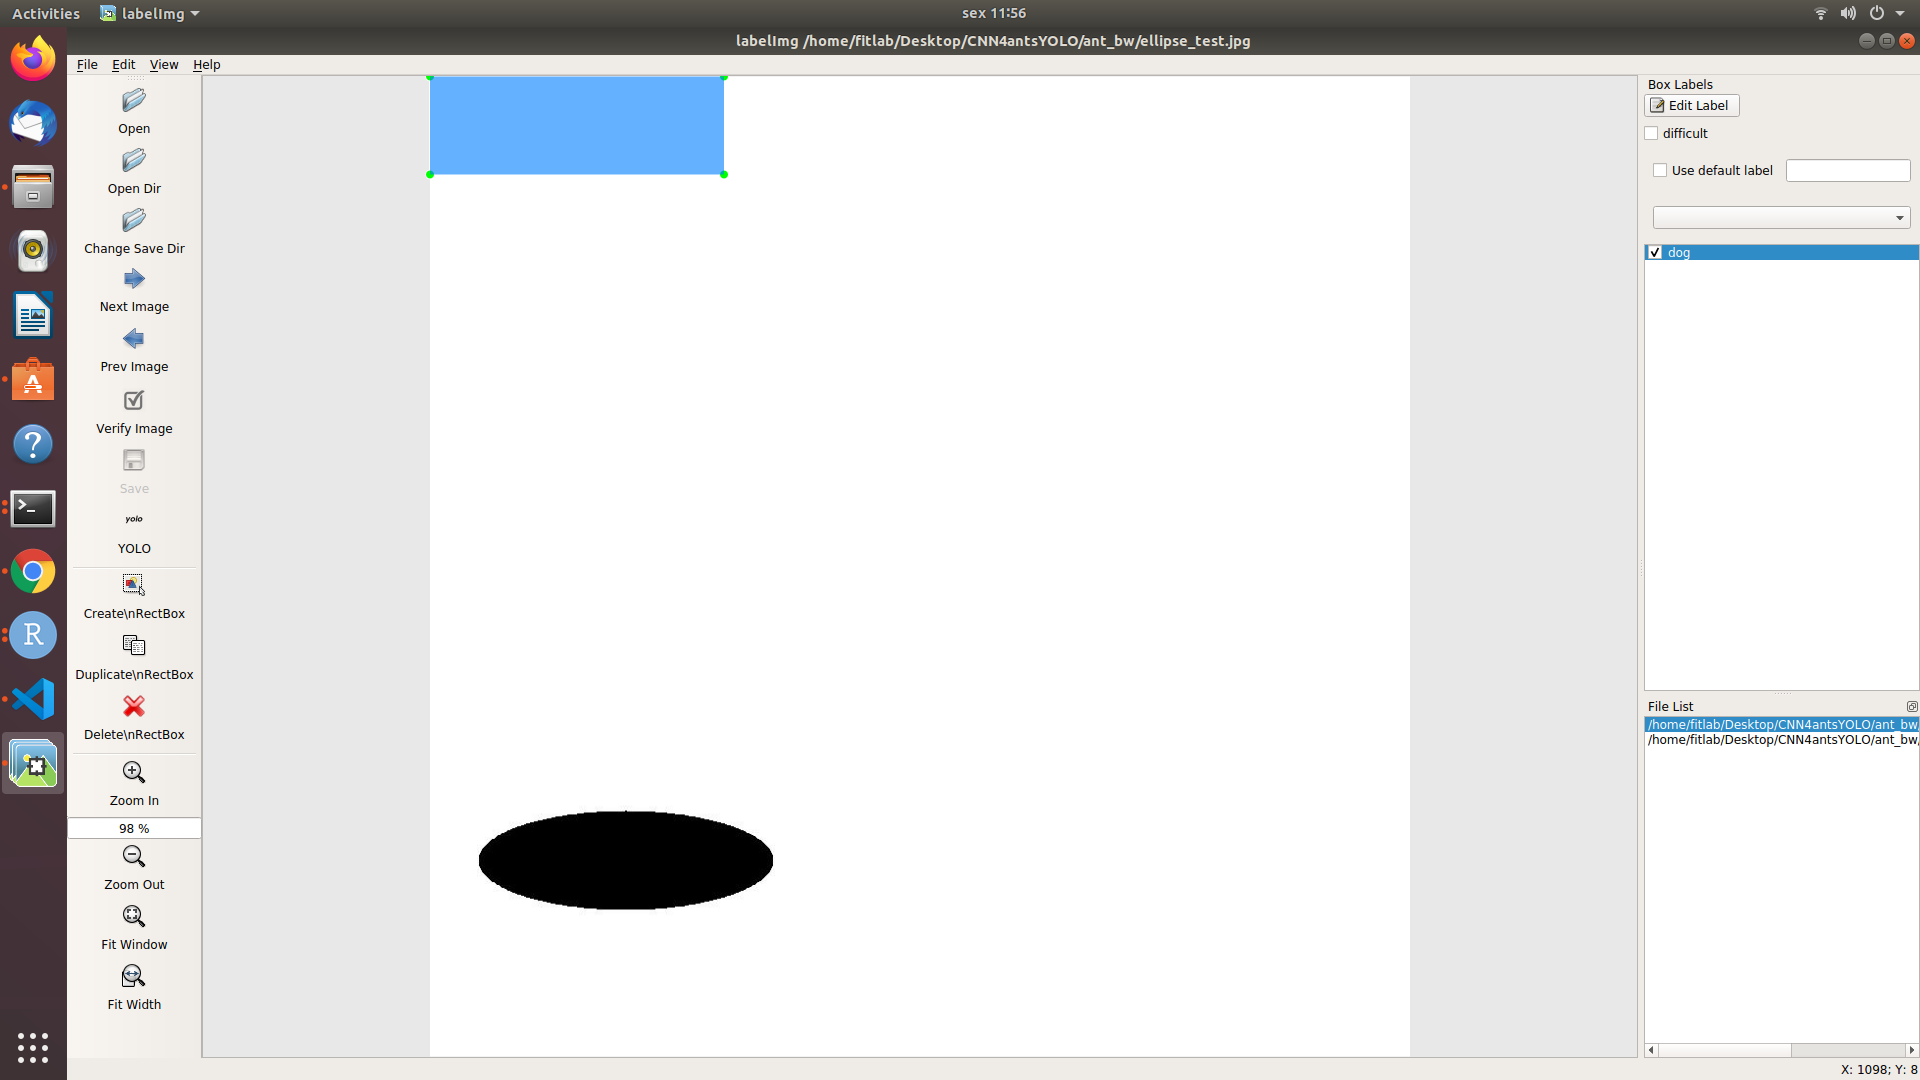Delete the selected RectBox
1920x1080 pixels.
tap(133, 716)
